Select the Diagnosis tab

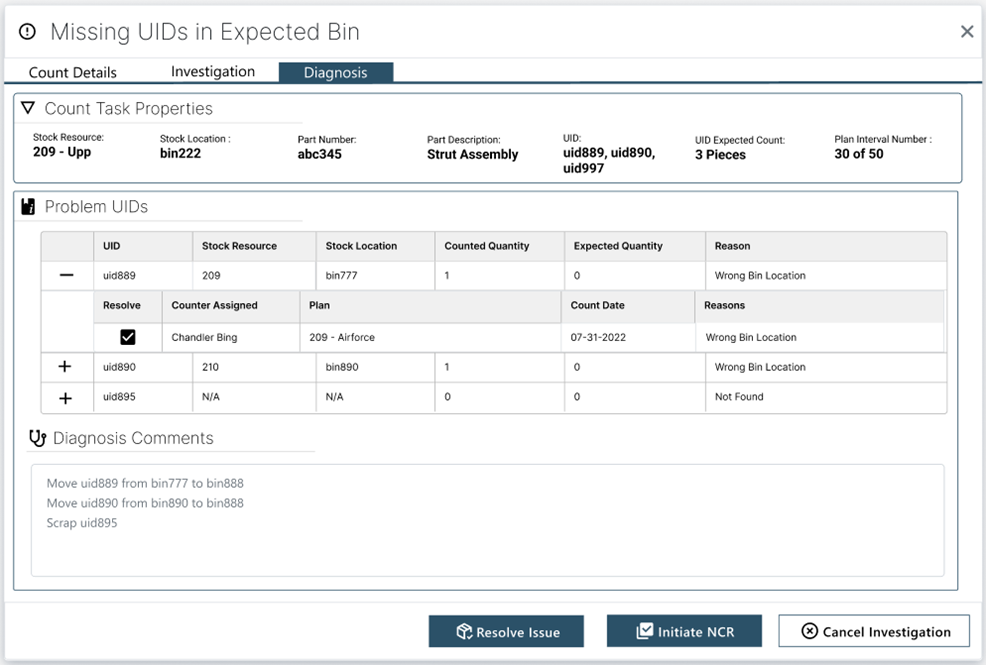tap(337, 71)
